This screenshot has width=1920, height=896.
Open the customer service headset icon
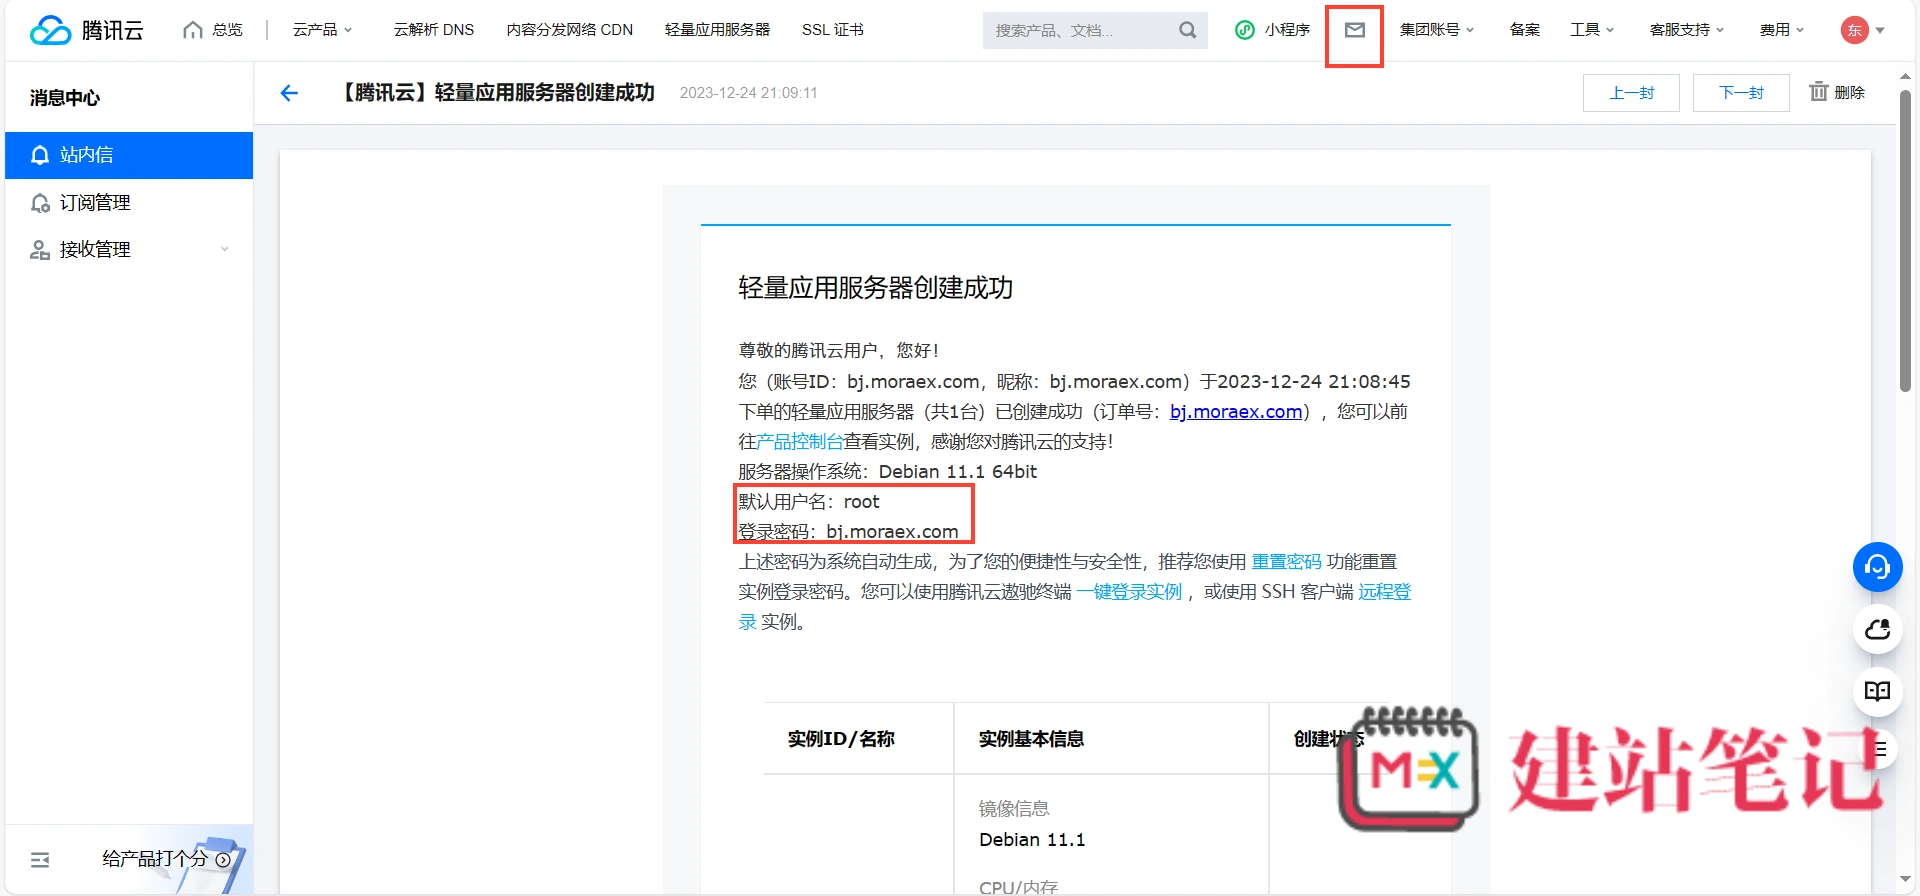pos(1877,567)
